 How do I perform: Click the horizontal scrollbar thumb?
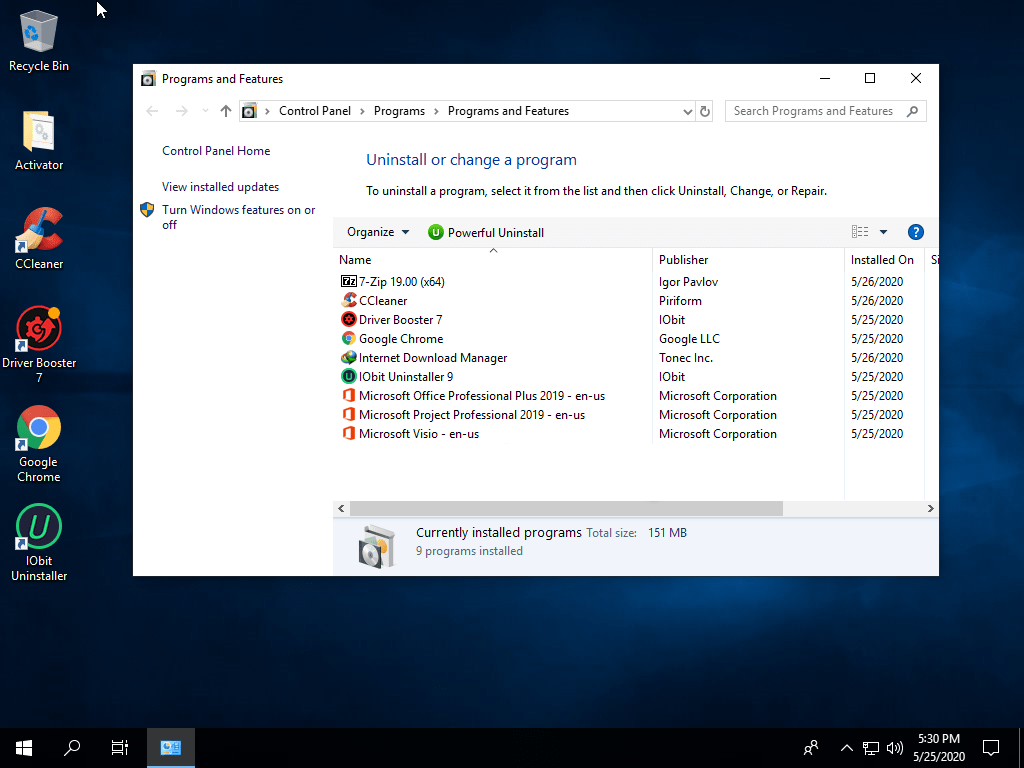(x=566, y=508)
